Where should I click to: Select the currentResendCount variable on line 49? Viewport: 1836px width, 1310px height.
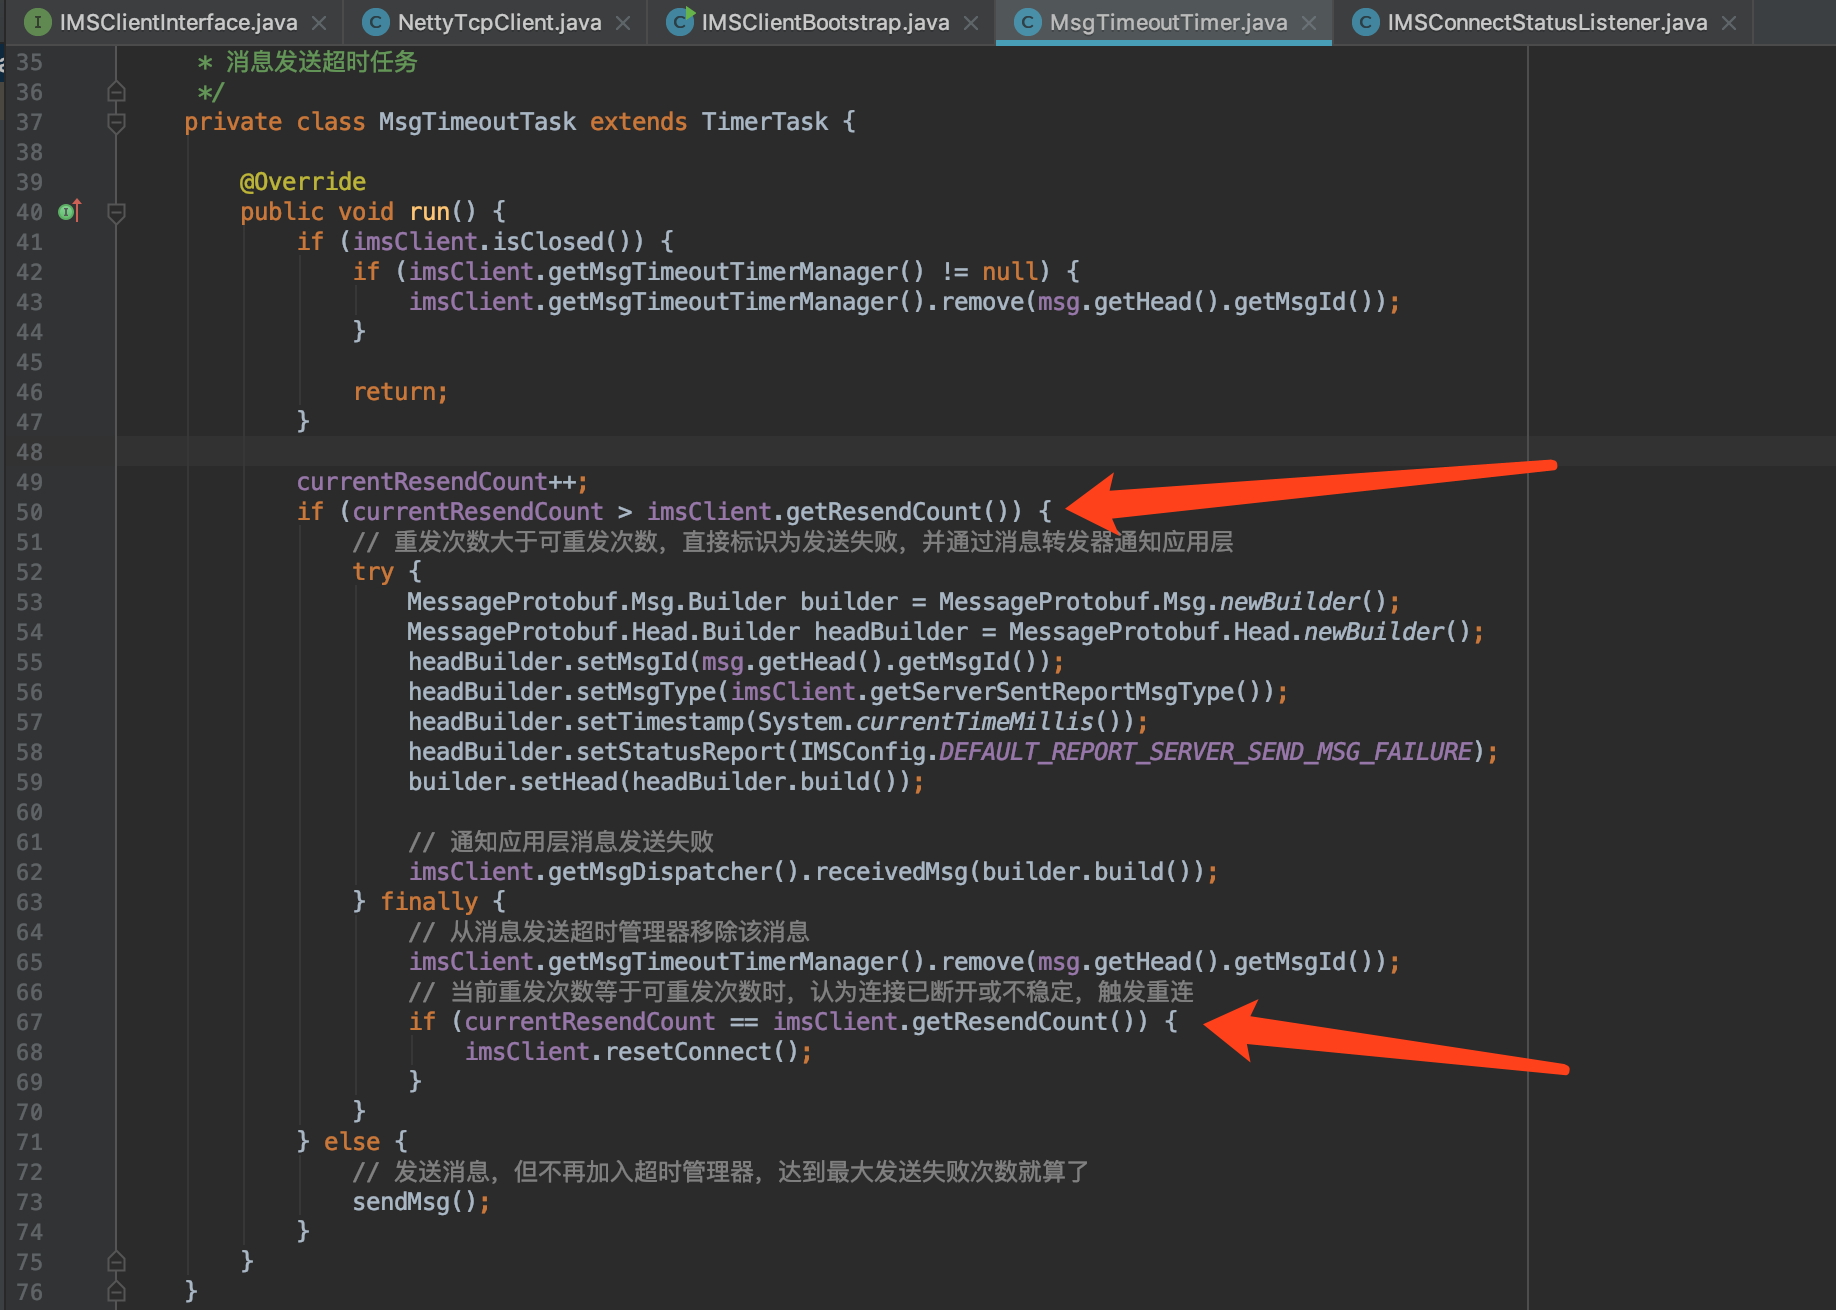tap(421, 481)
